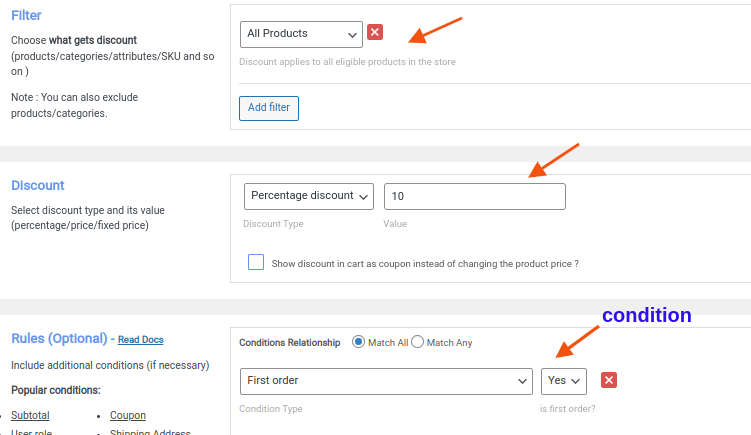Delete the First order condition row
751x435 pixels.
click(x=609, y=380)
